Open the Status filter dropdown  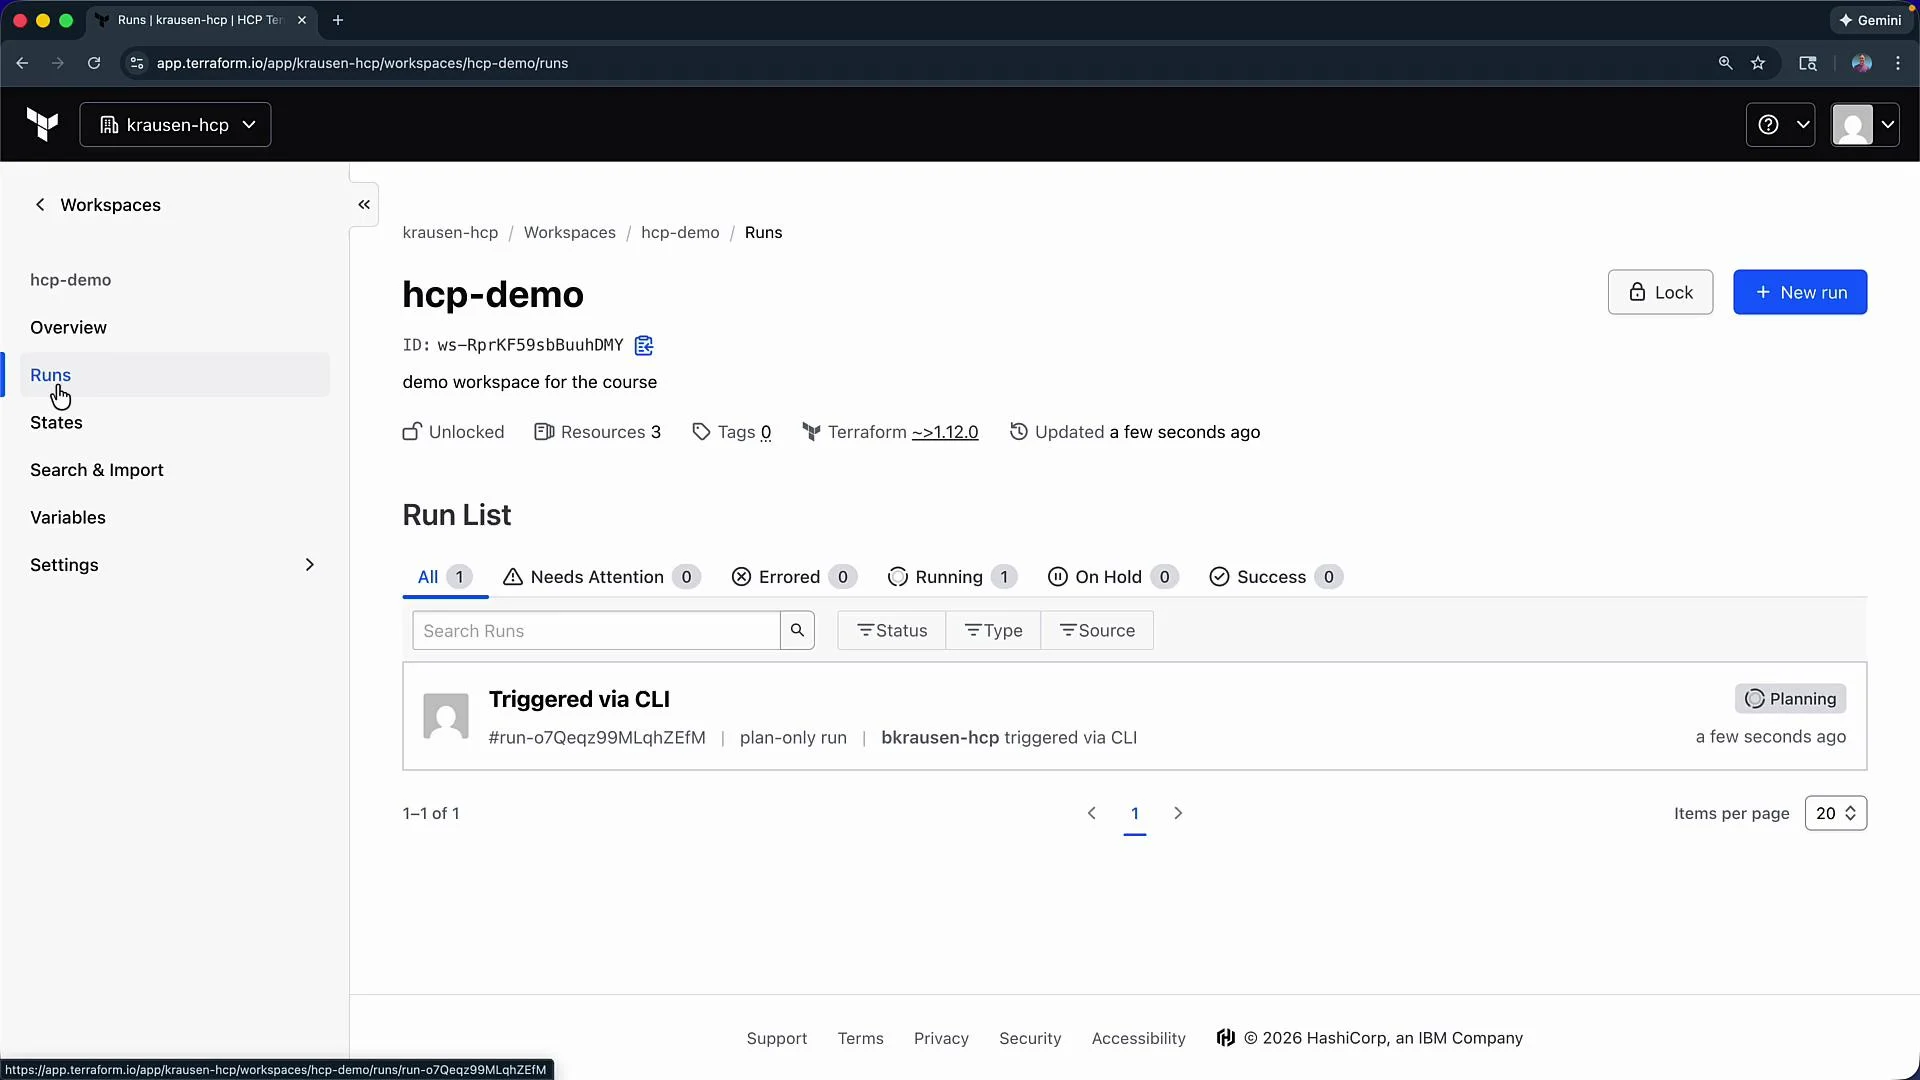[x=892, y=631]
